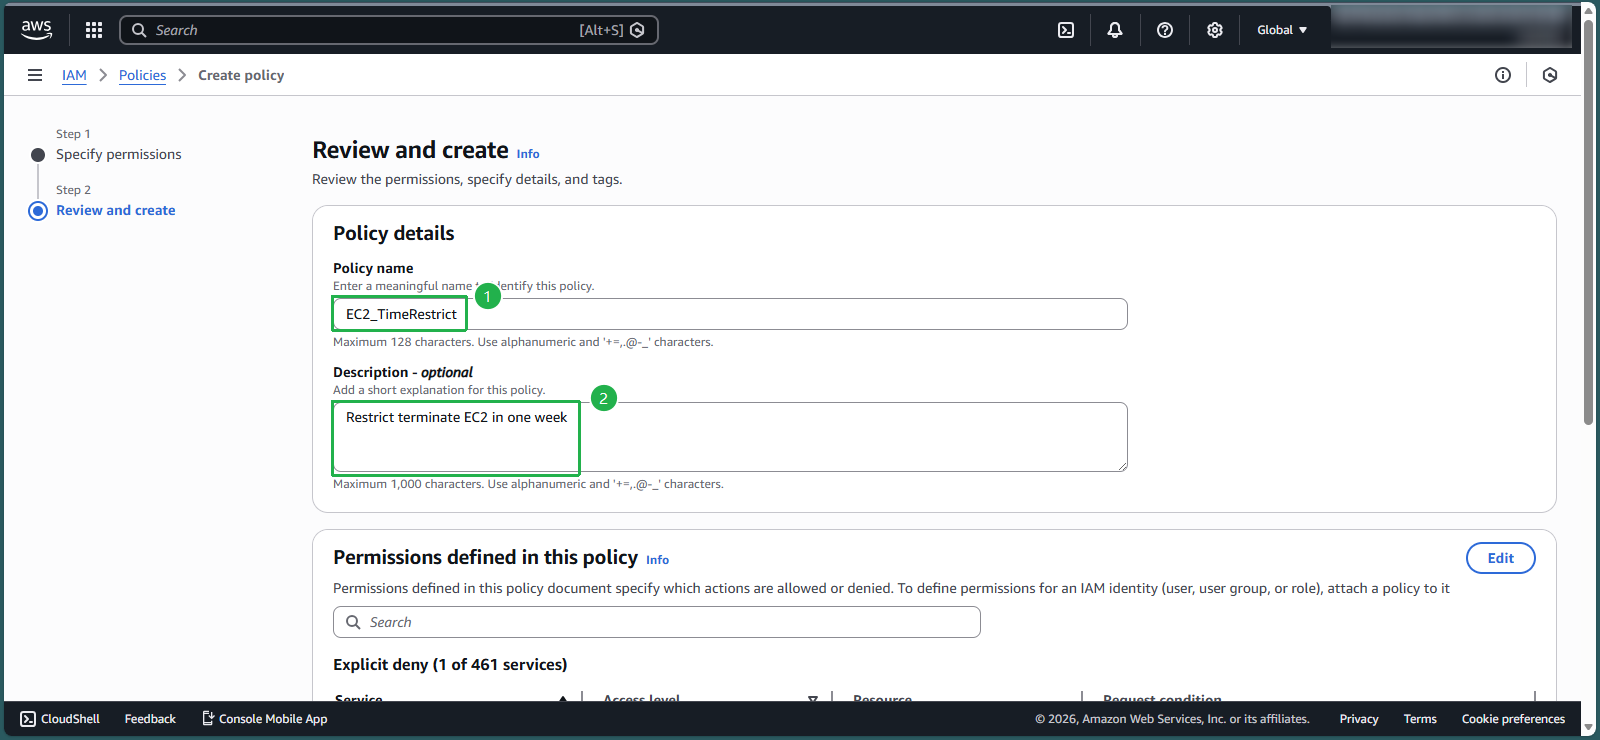The width and height of the screenshot is (1600, 740).
Task: Open CloudShell in the footer
Action: (x=60, y=719)
